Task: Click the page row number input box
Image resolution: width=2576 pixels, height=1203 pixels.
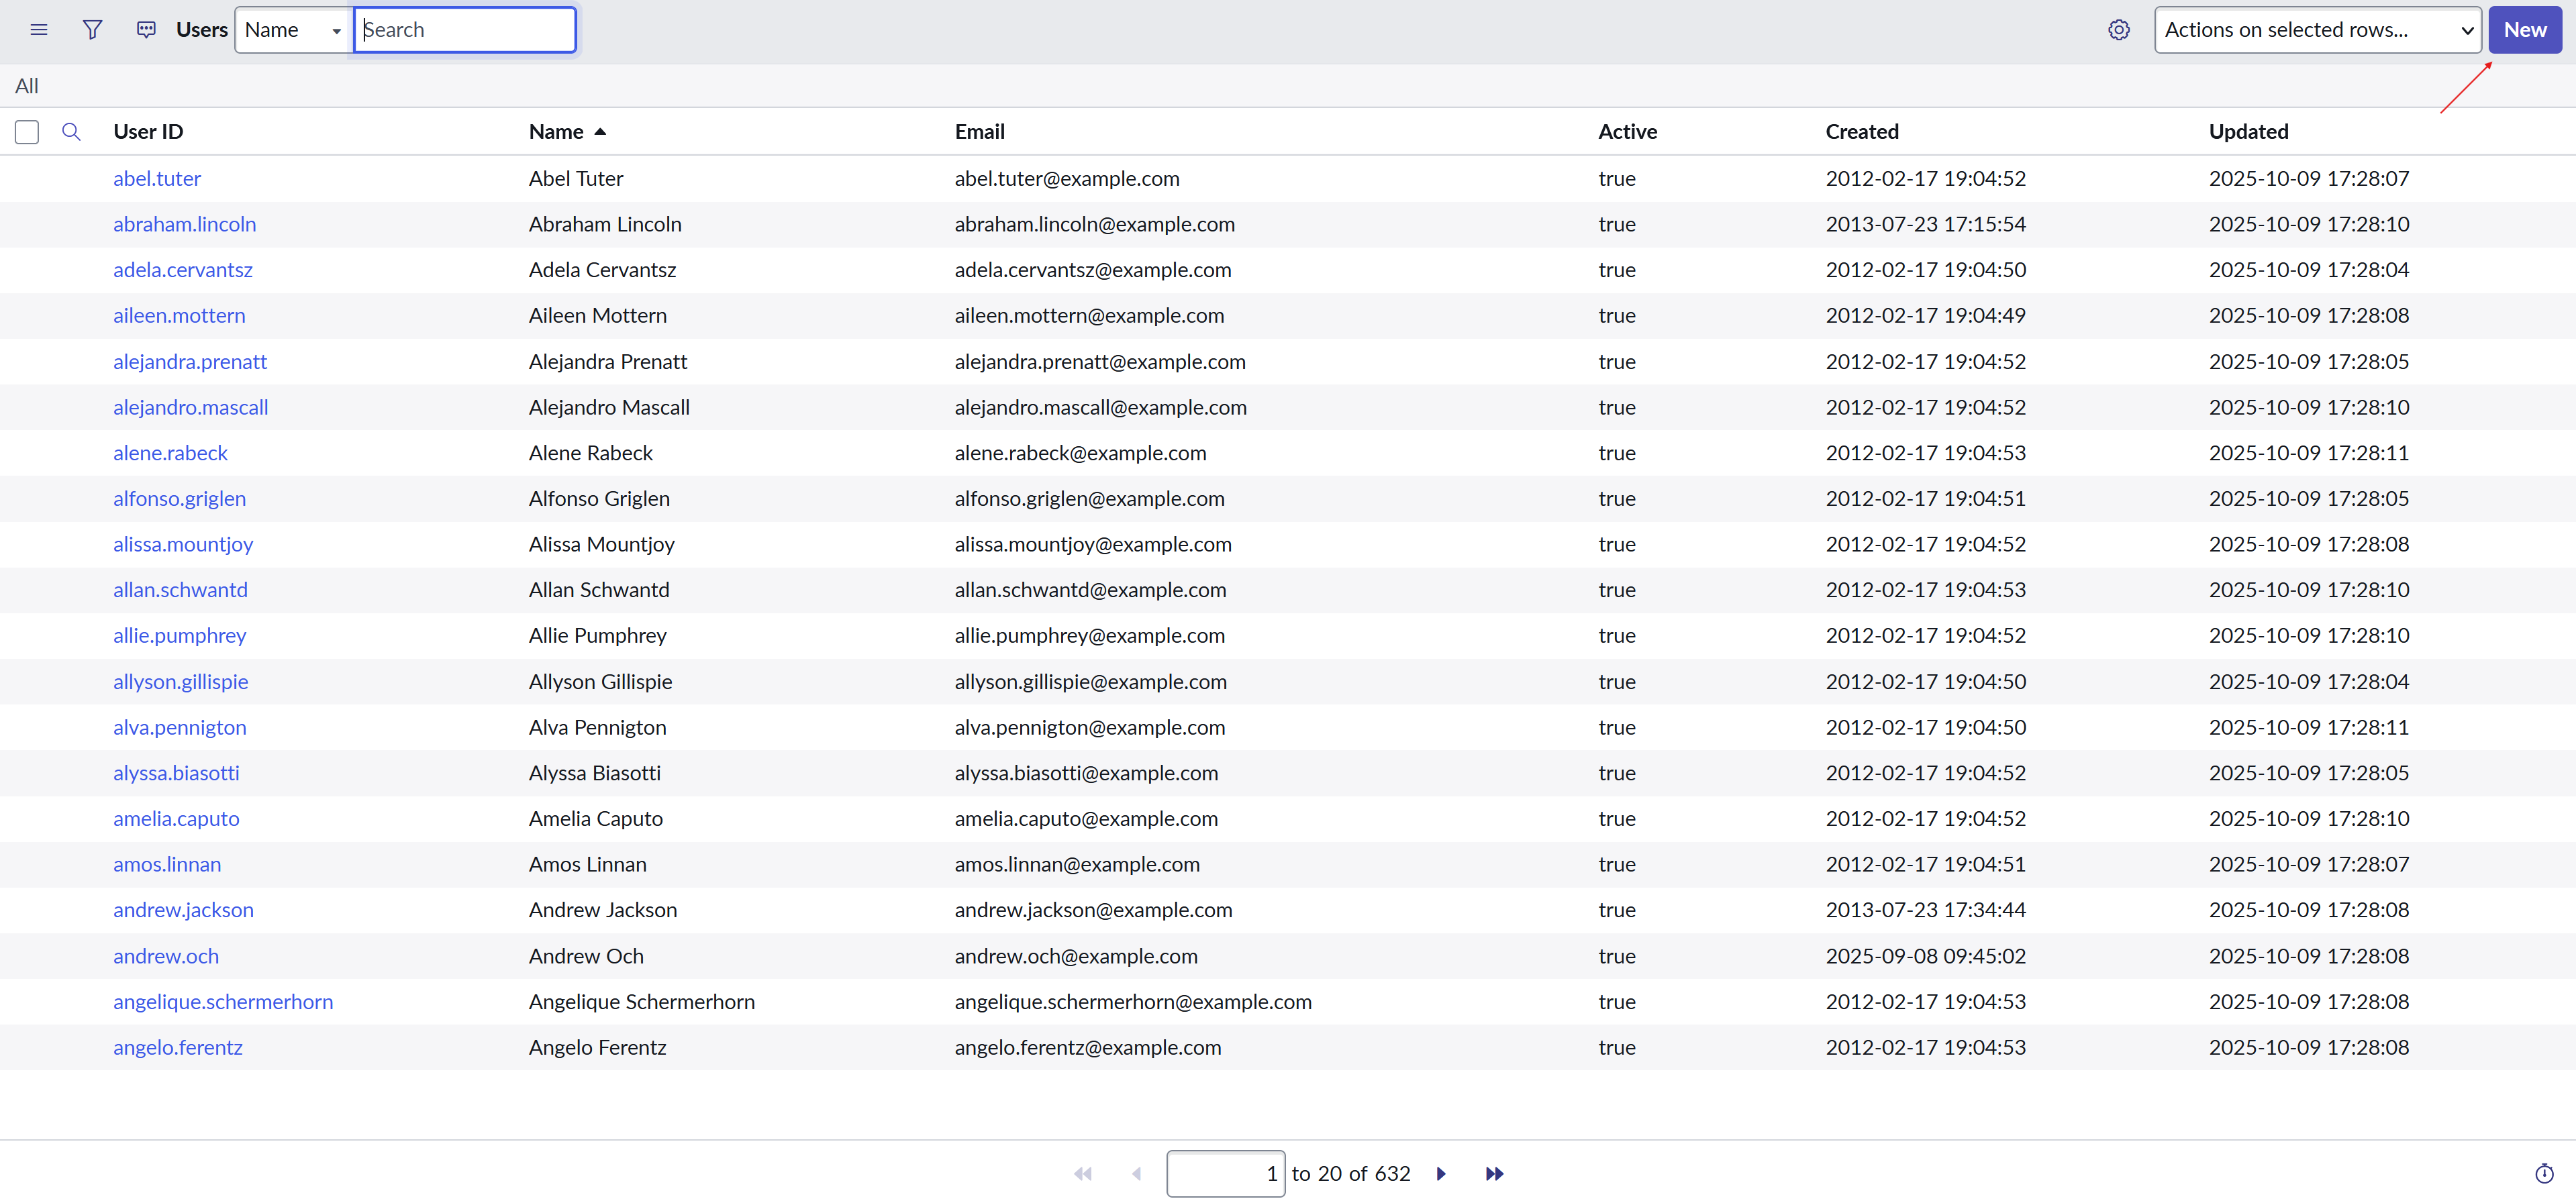Action: click(x=1225, y=1173)
